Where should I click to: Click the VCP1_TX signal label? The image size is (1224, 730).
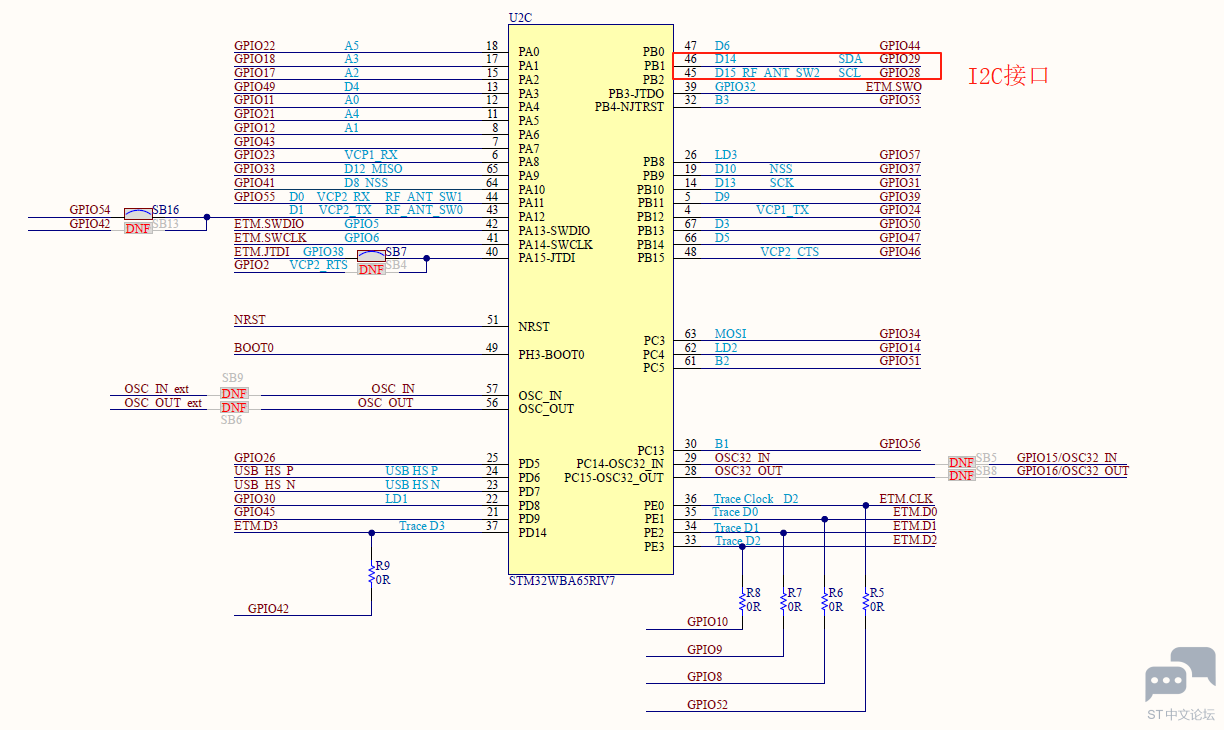coord(783,210)
